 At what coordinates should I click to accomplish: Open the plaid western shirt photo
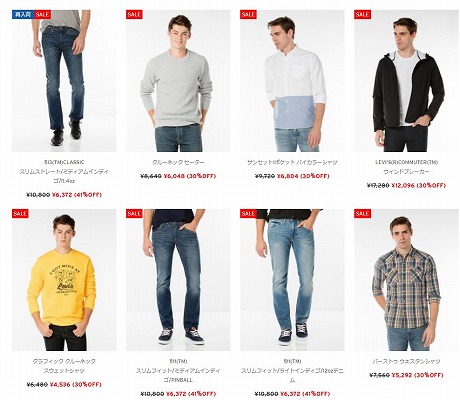pyautogui.click(x=406, y=280)
